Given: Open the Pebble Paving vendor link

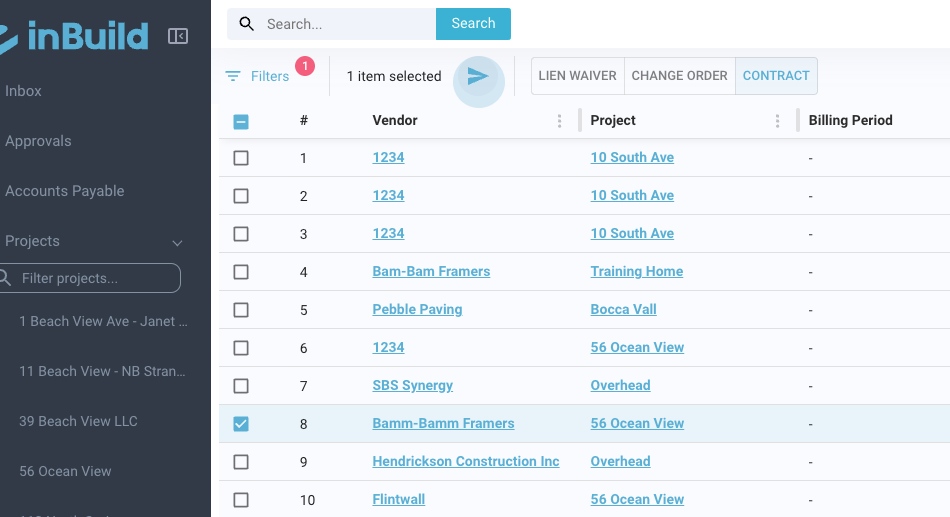Looking at the screenshot, I should coord(417,309).
